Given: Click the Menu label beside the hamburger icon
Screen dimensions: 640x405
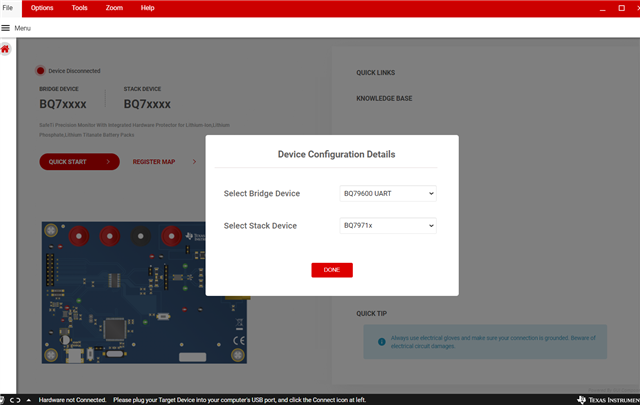Looking at the screenshot, I should (x=22, y=28).
